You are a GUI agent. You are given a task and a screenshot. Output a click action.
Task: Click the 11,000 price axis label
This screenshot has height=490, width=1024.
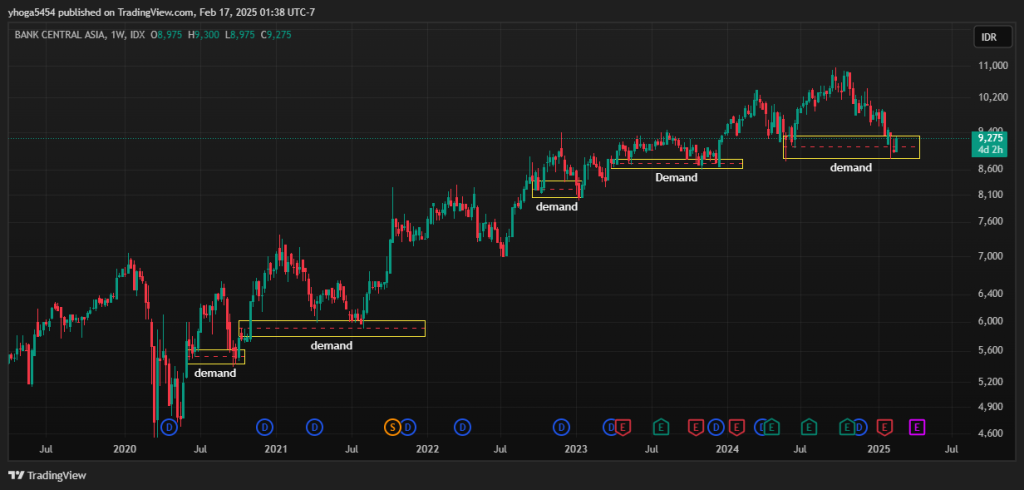coord(991,66)
